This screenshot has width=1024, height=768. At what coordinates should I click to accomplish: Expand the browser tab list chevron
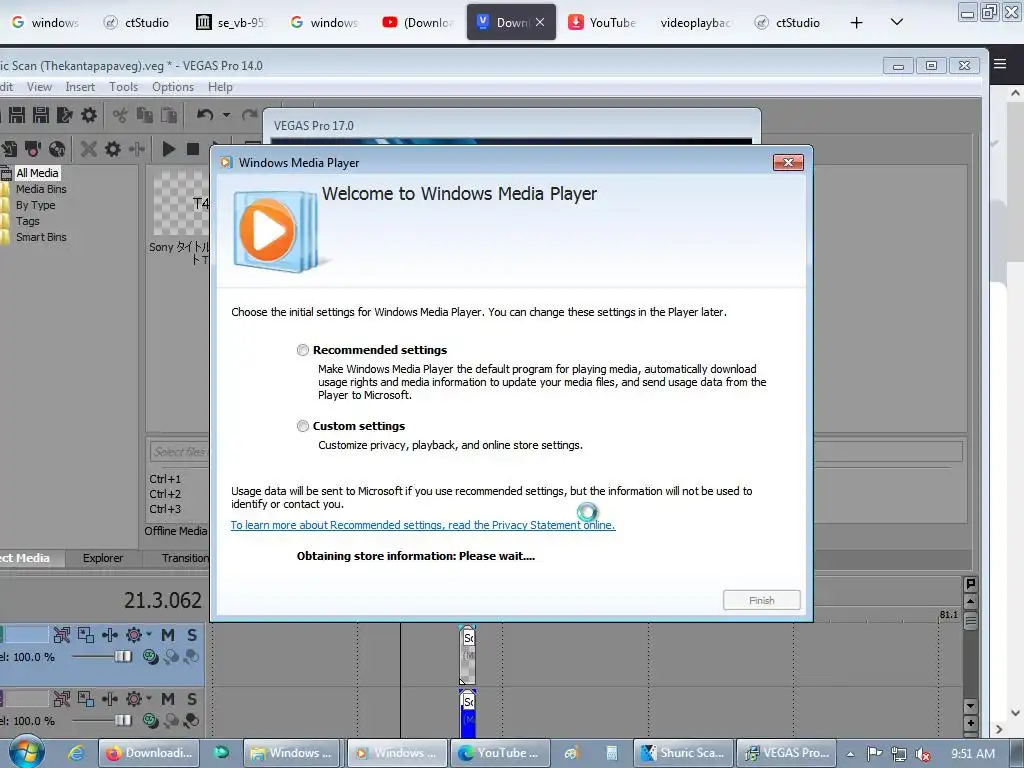tap(897, 22)
